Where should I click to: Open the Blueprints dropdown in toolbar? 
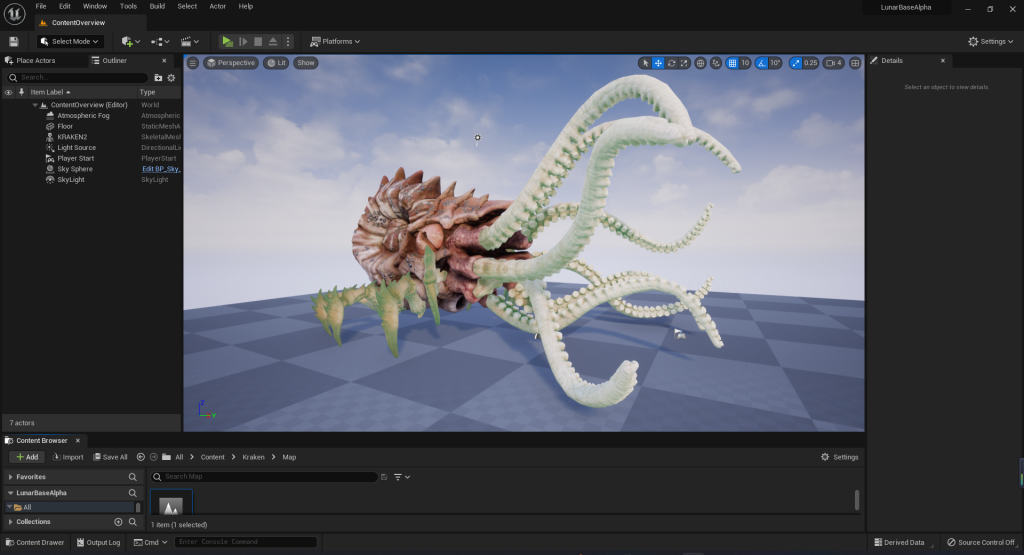(x=160, y=41)
